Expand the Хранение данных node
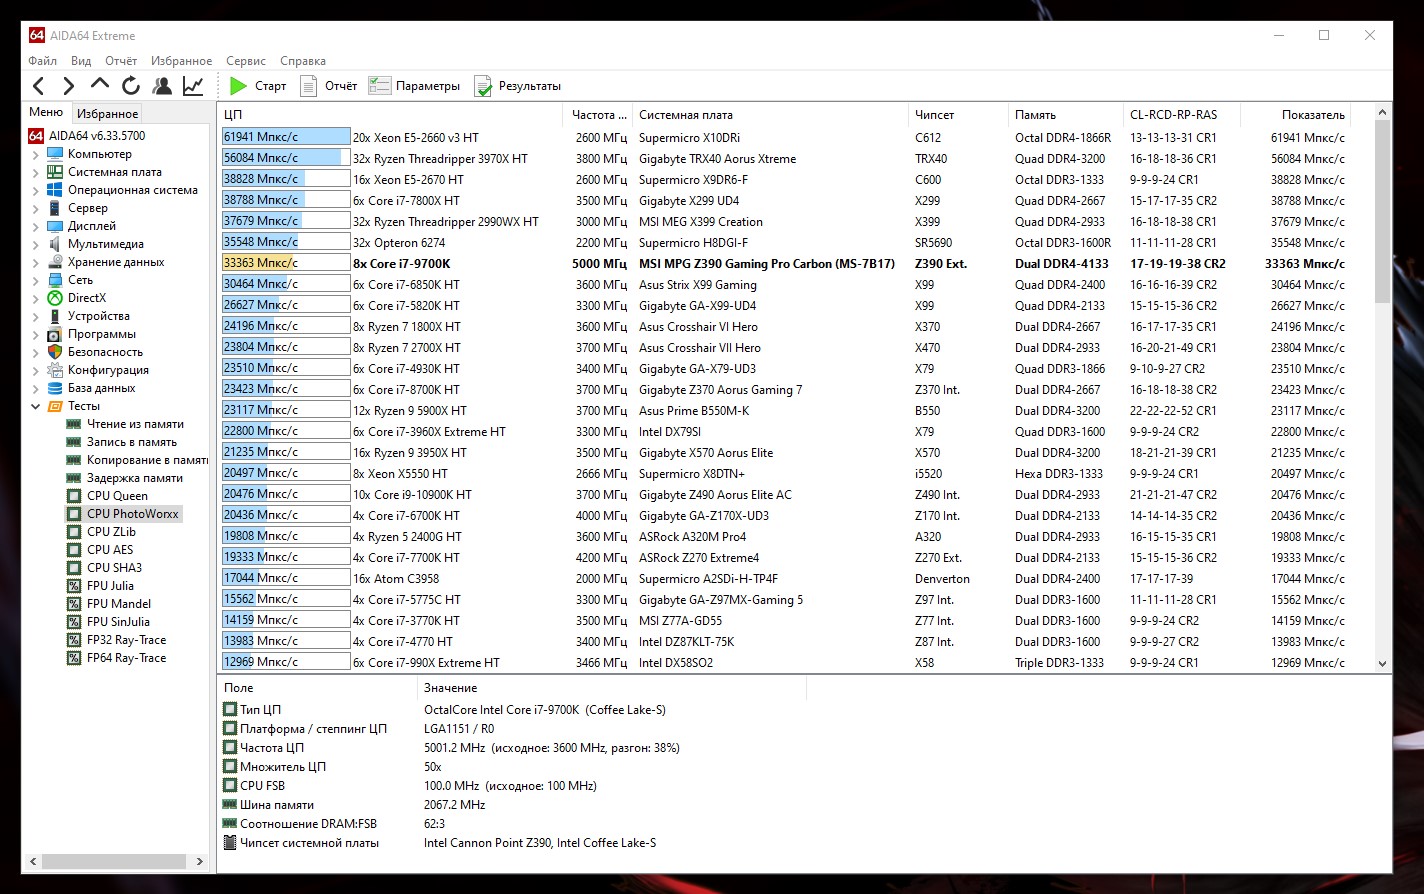Screen dimensions: 1424x894 (36, 262)
